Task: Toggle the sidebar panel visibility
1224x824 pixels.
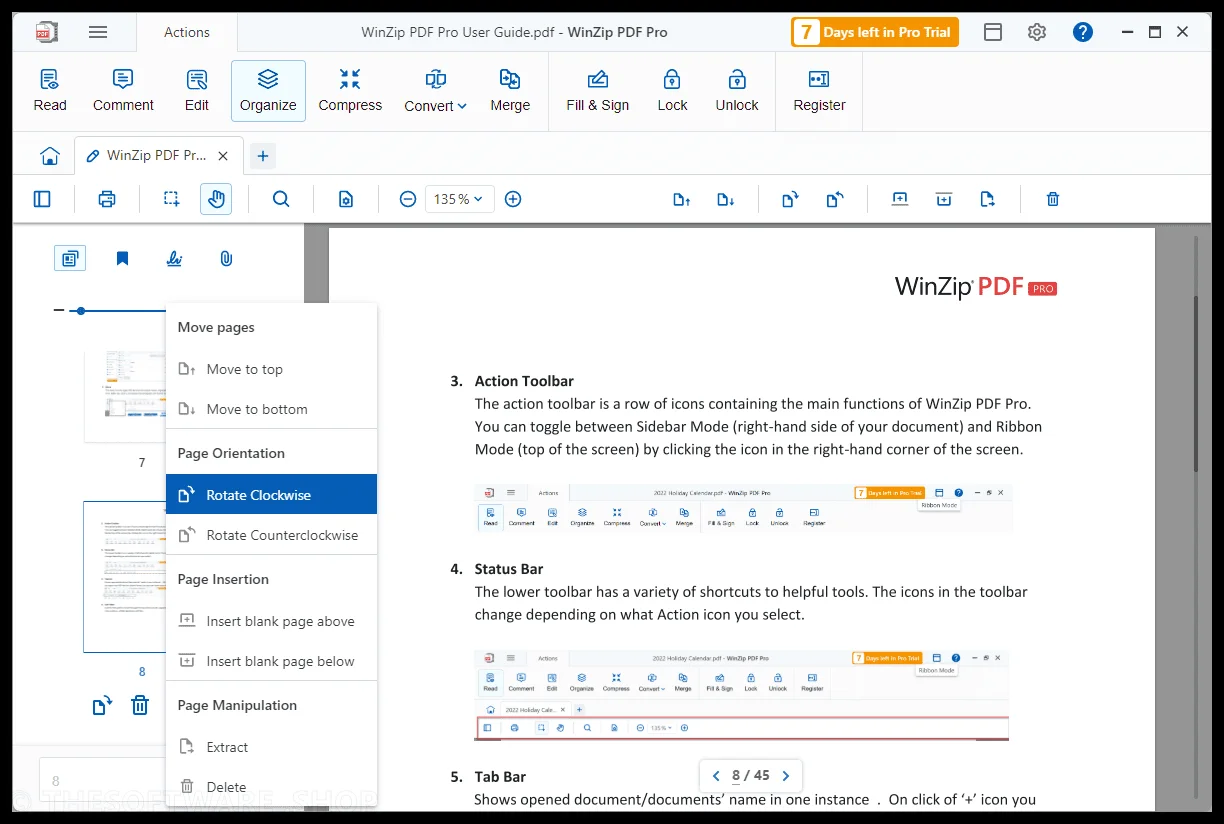Action: [42, 199]
